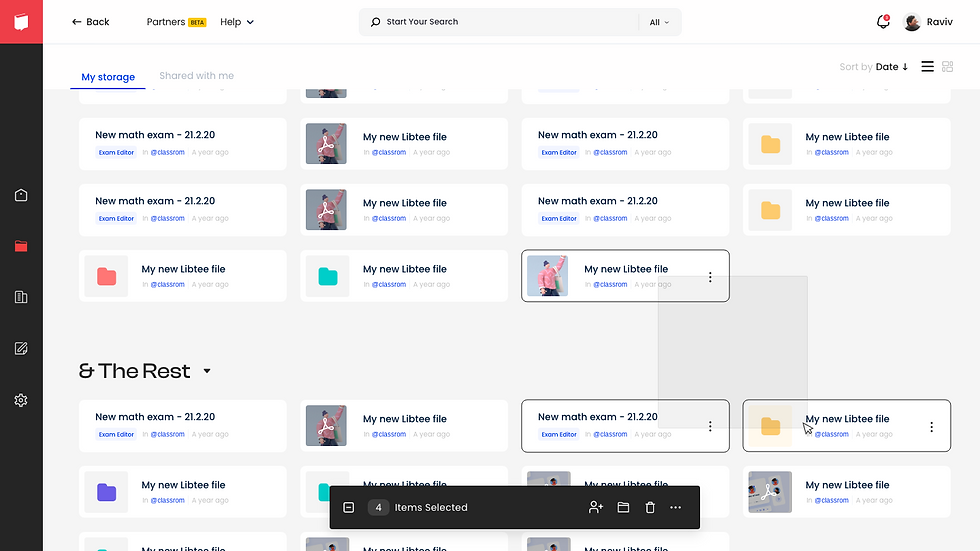Move selected items with the folder icon
The width and height of the screenshot is (980, 551).
(x=623, y=507)
